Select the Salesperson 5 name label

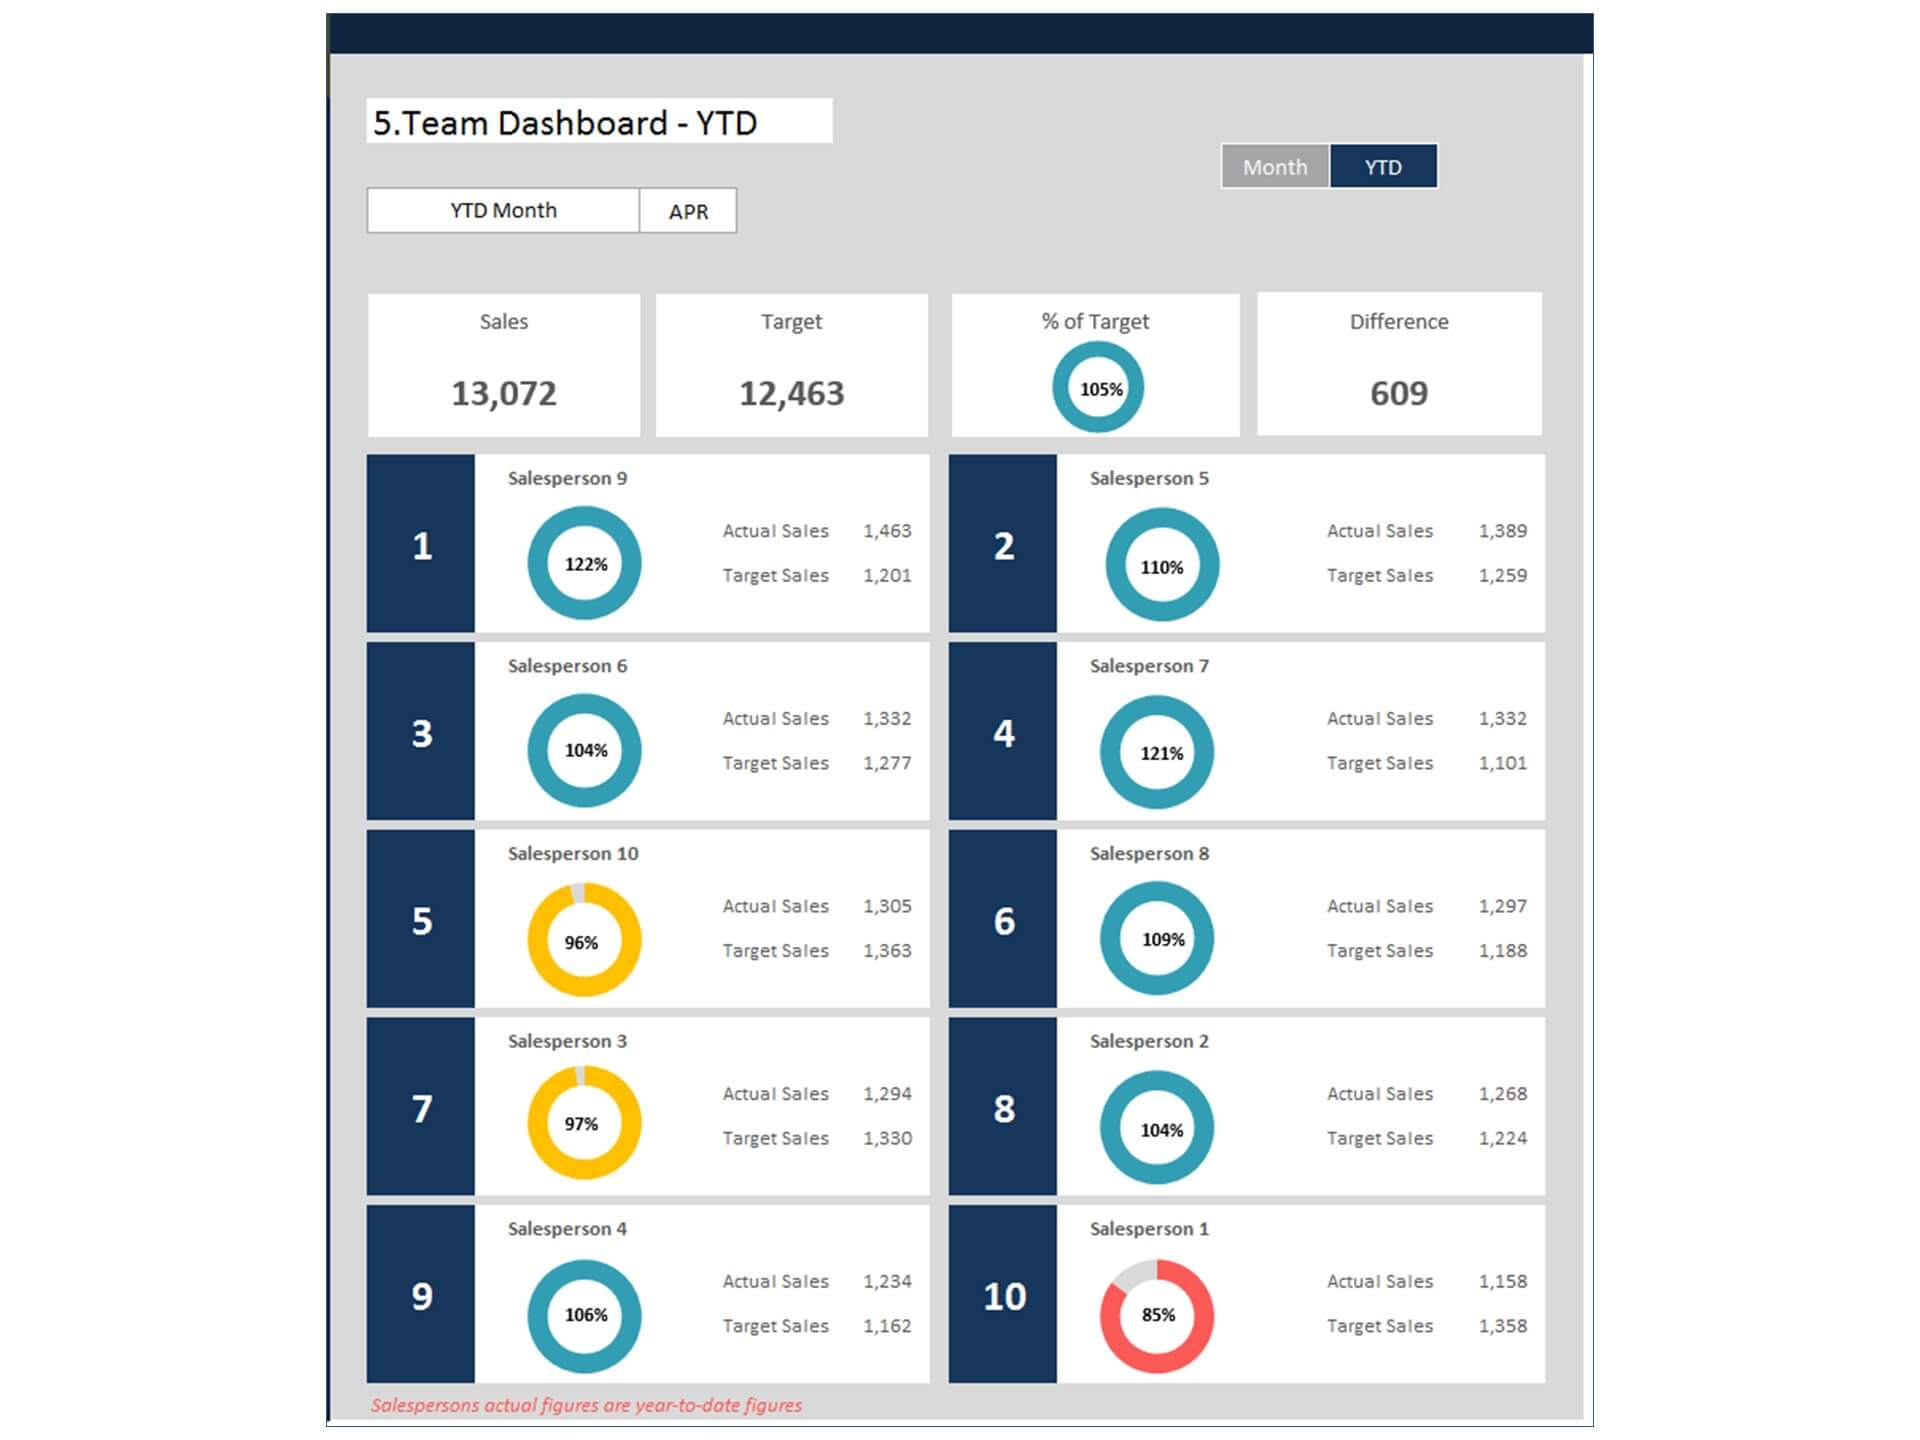[x=1149, y=479]
